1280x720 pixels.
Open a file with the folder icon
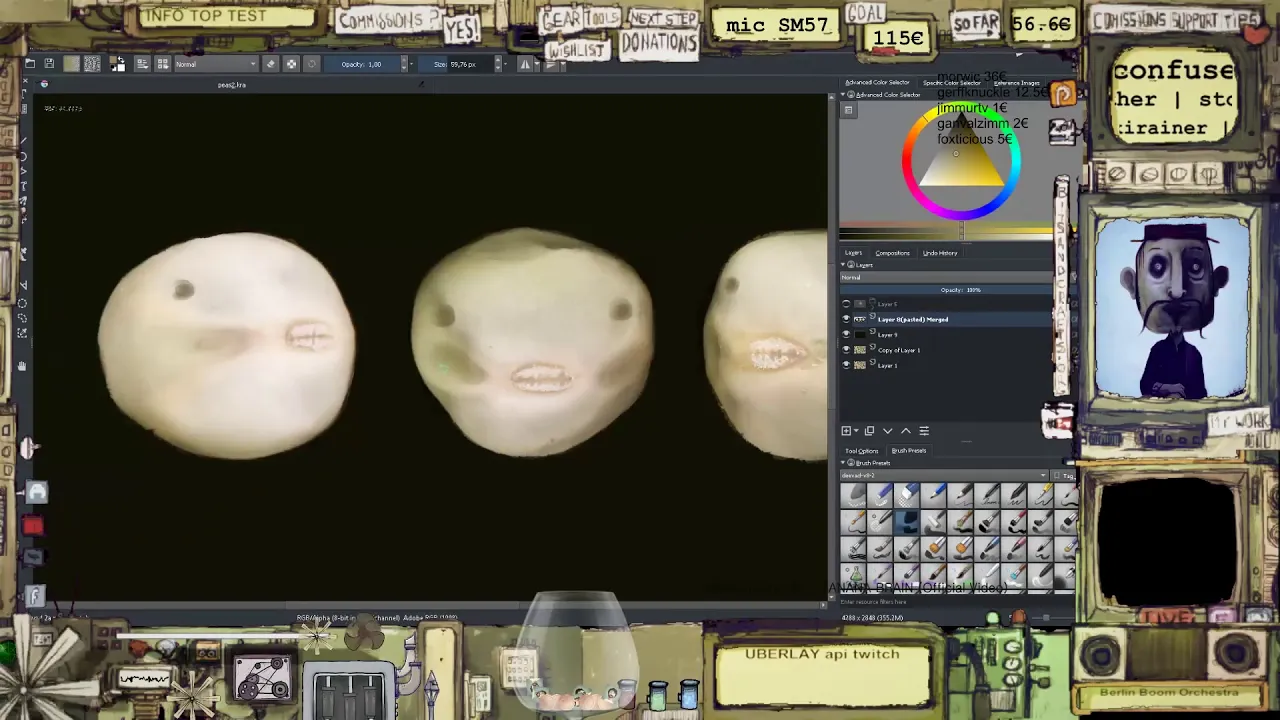pos(30,63)
